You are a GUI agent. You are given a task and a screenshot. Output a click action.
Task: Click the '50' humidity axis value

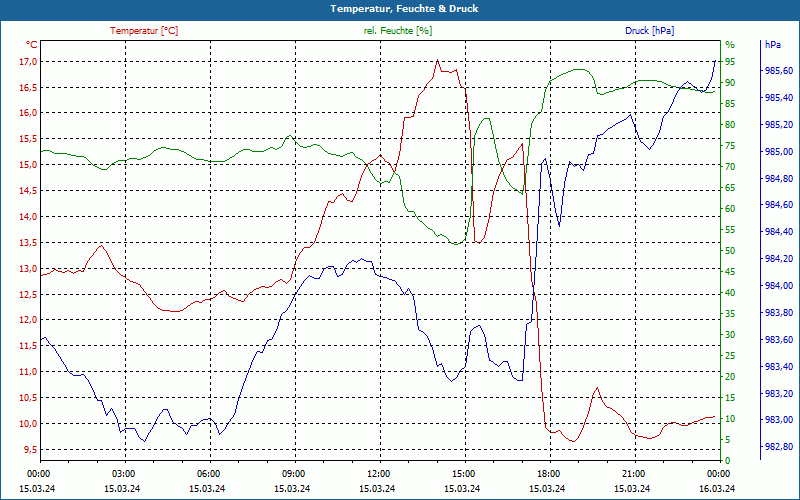(730, 251)
